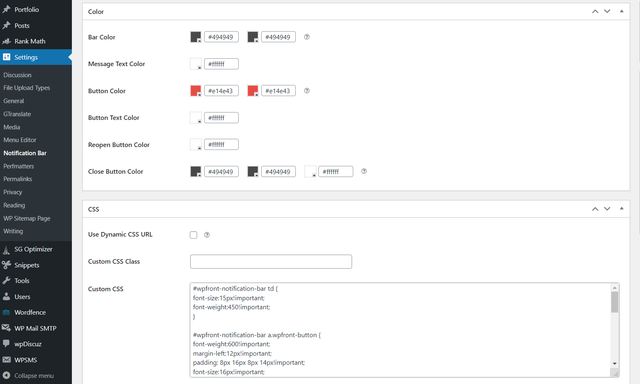Screen dimensions: 640x384
Task: Go to WP Sitemap Page settings
Action: [x=27, y=218]
